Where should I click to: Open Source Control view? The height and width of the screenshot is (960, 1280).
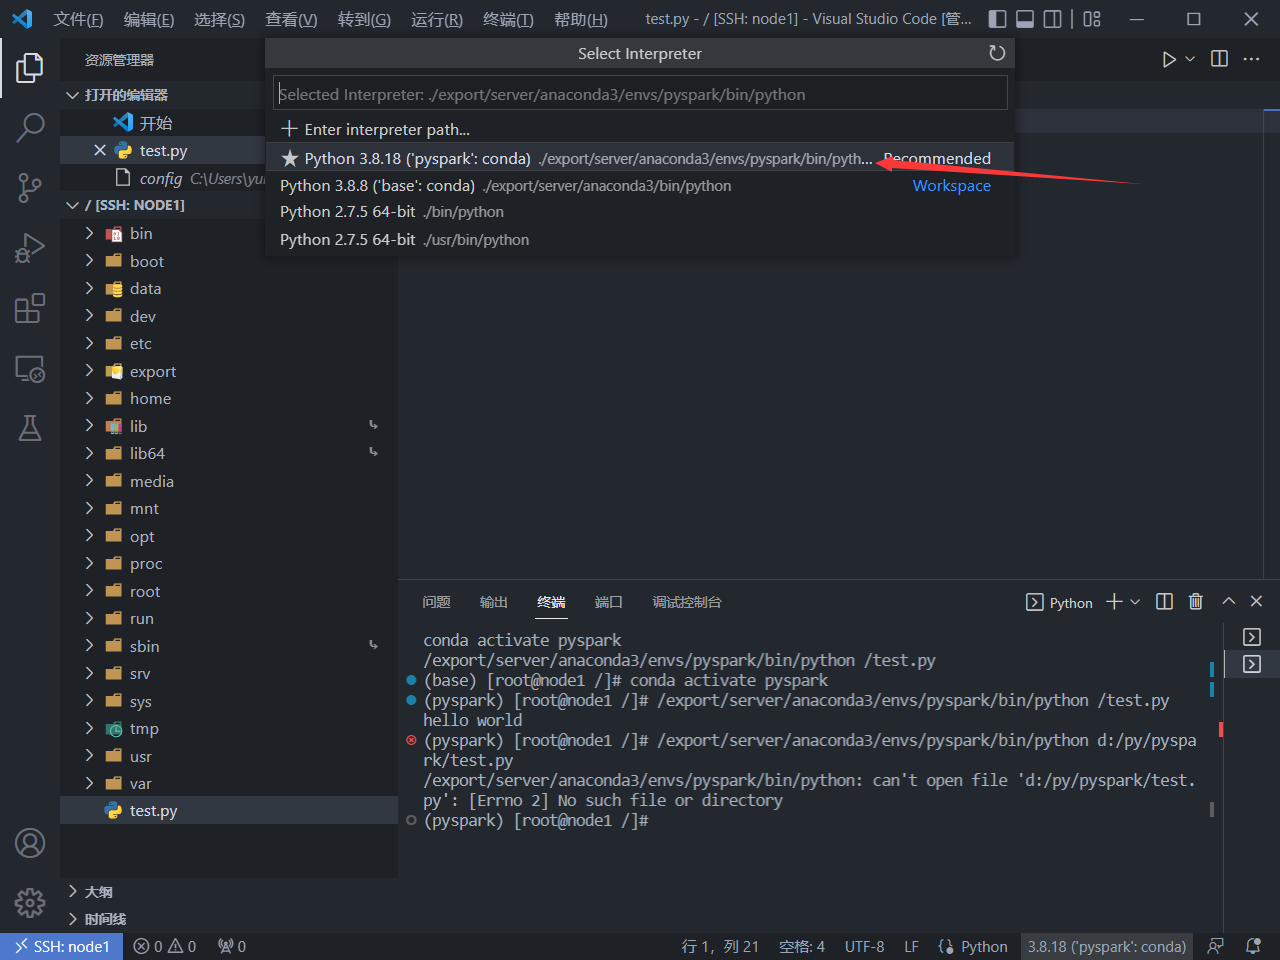(30, 187)
